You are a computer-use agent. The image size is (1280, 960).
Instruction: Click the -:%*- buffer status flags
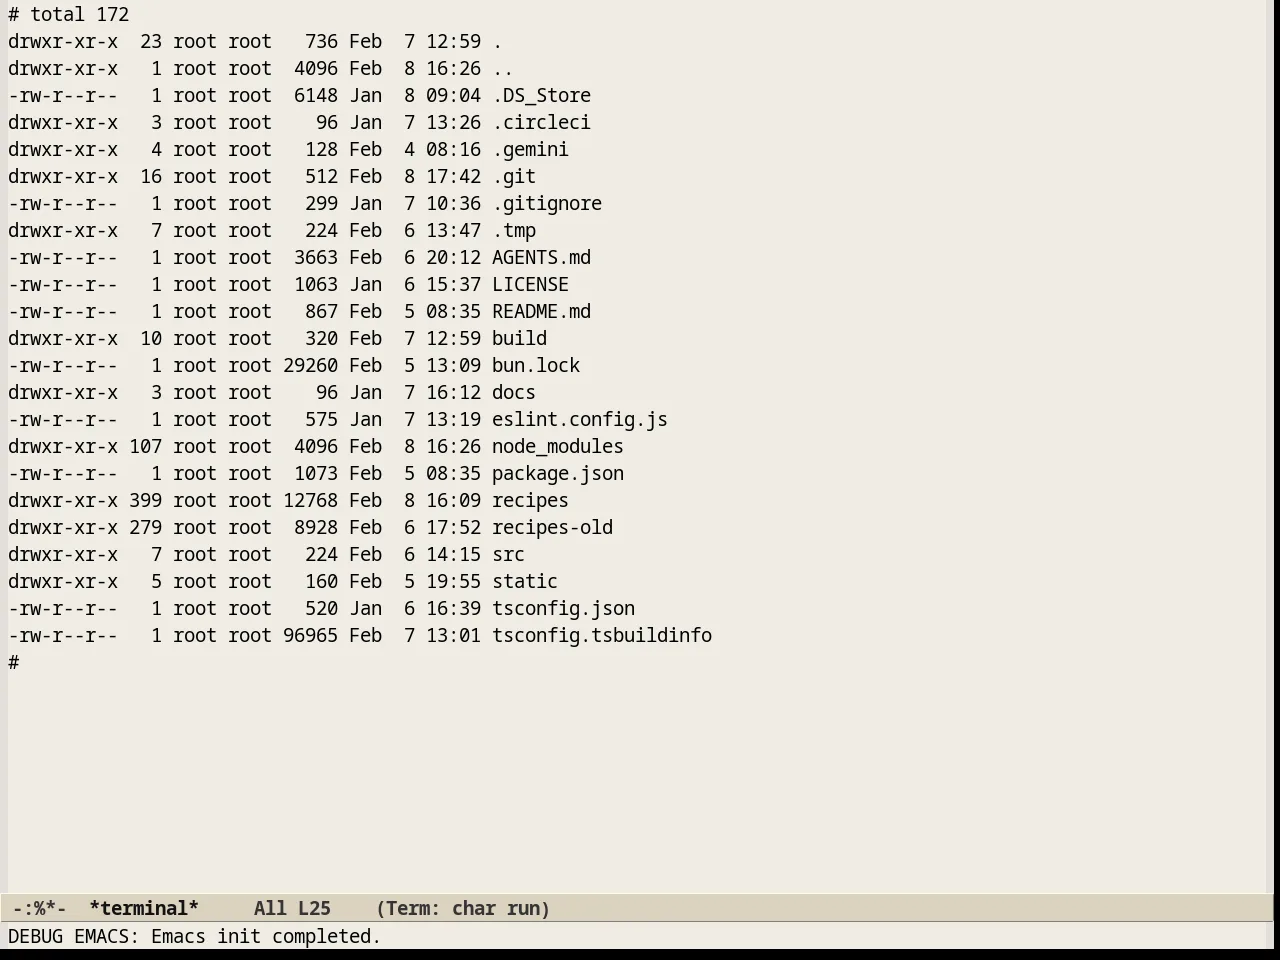point(40,909)
